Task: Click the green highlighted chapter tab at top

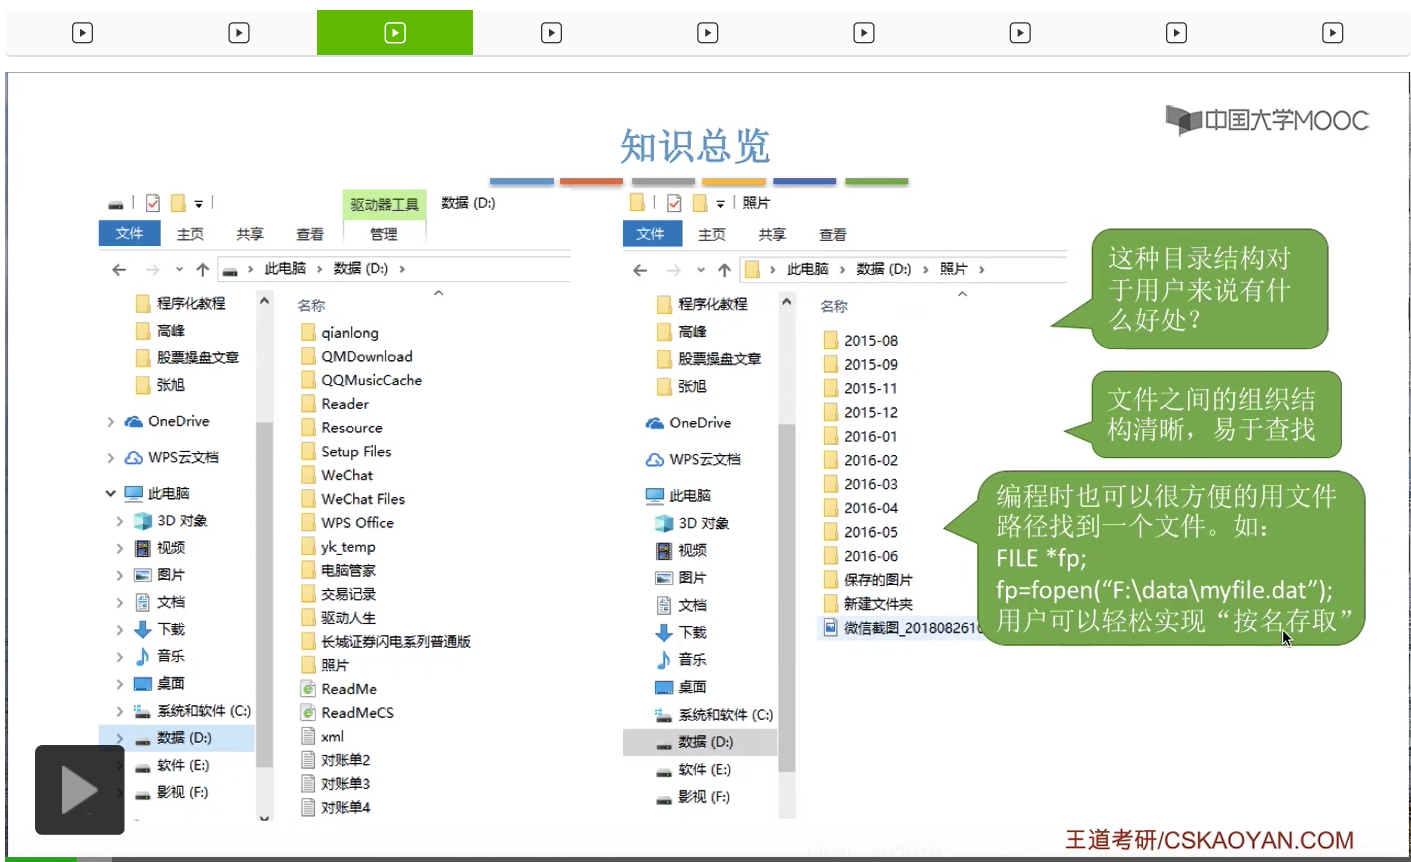Action: (x=395, y=33)
